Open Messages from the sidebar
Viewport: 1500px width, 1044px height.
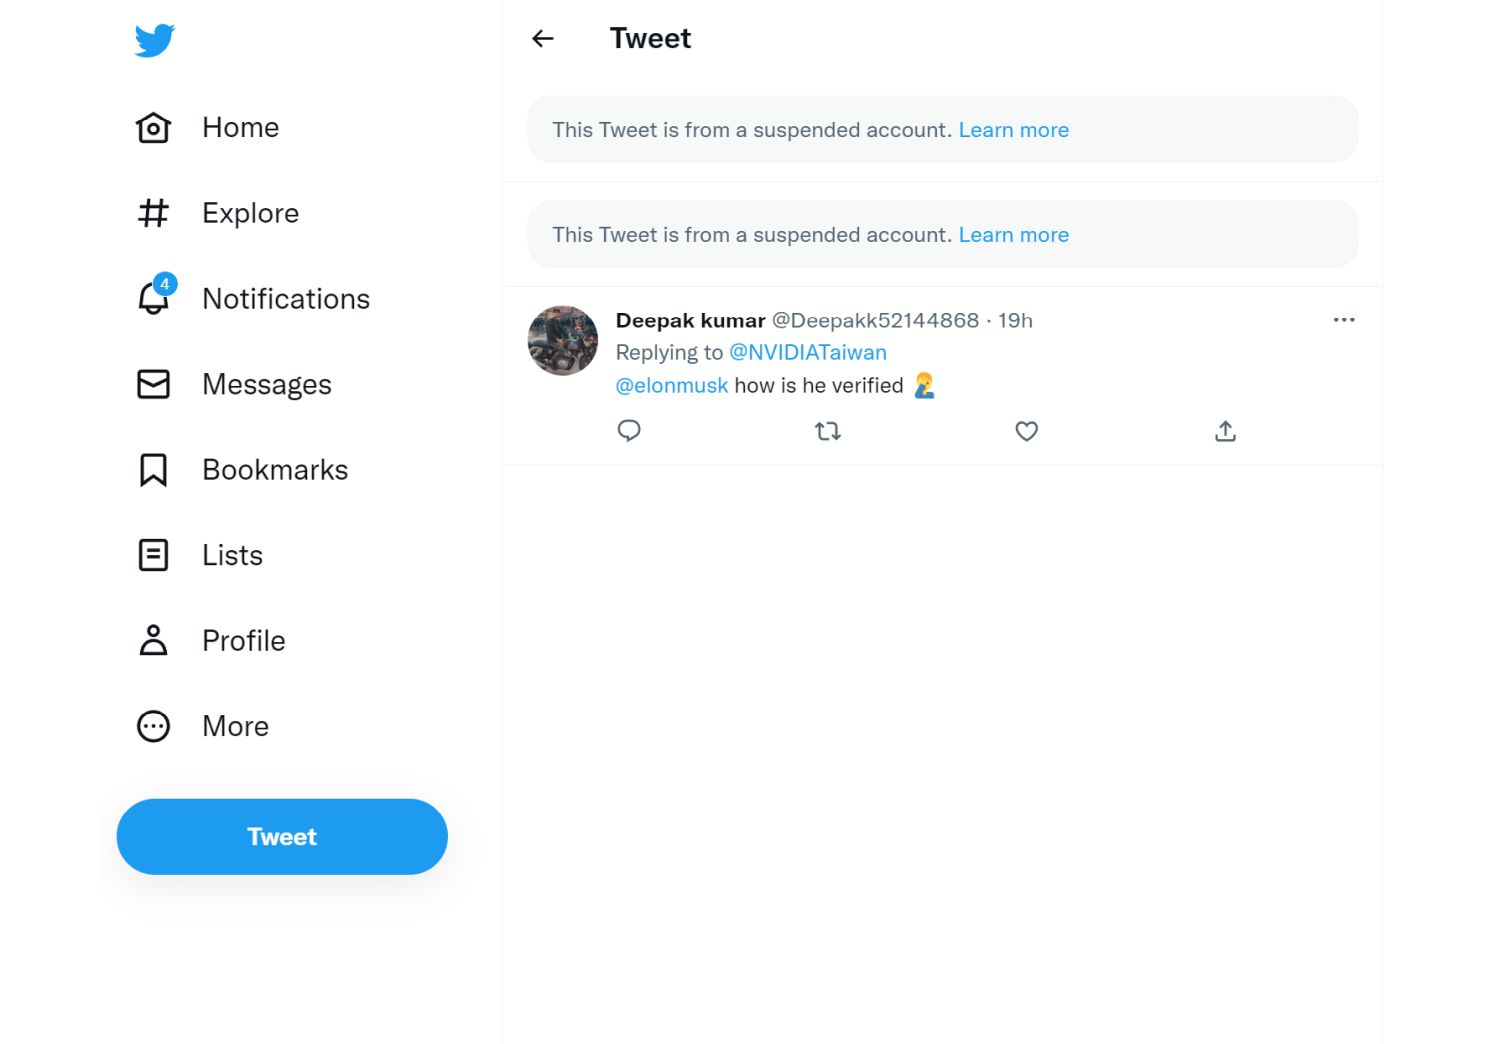pyautogui.click(x=266, y=384)
